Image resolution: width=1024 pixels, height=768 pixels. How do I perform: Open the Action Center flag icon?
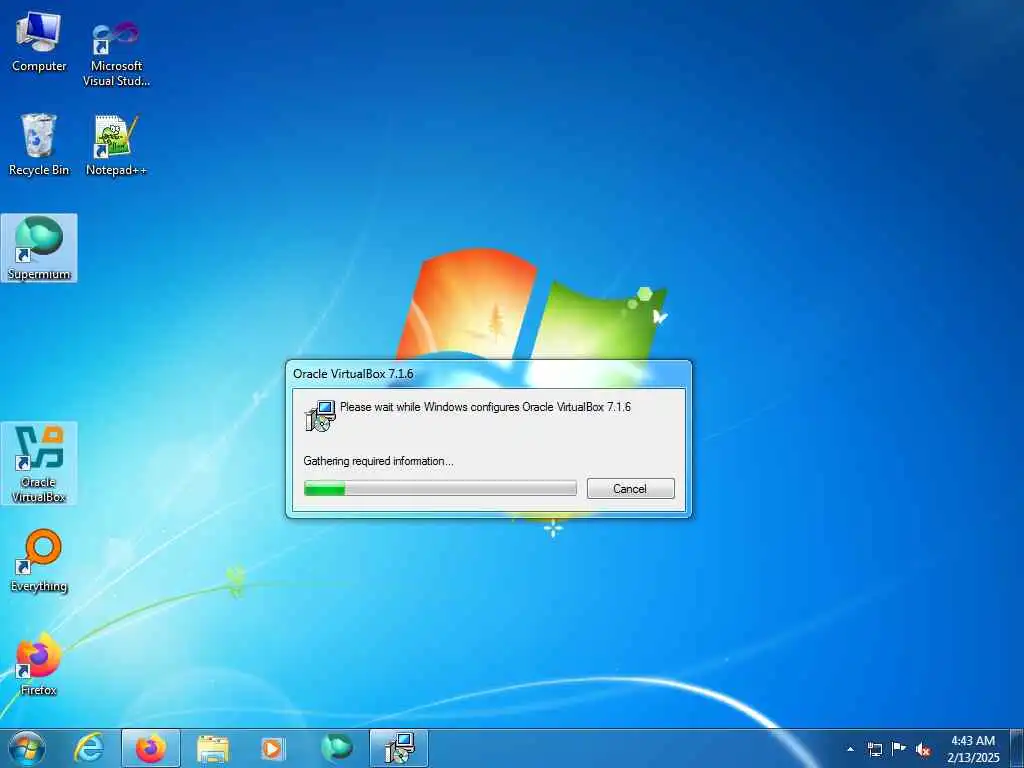899,748
